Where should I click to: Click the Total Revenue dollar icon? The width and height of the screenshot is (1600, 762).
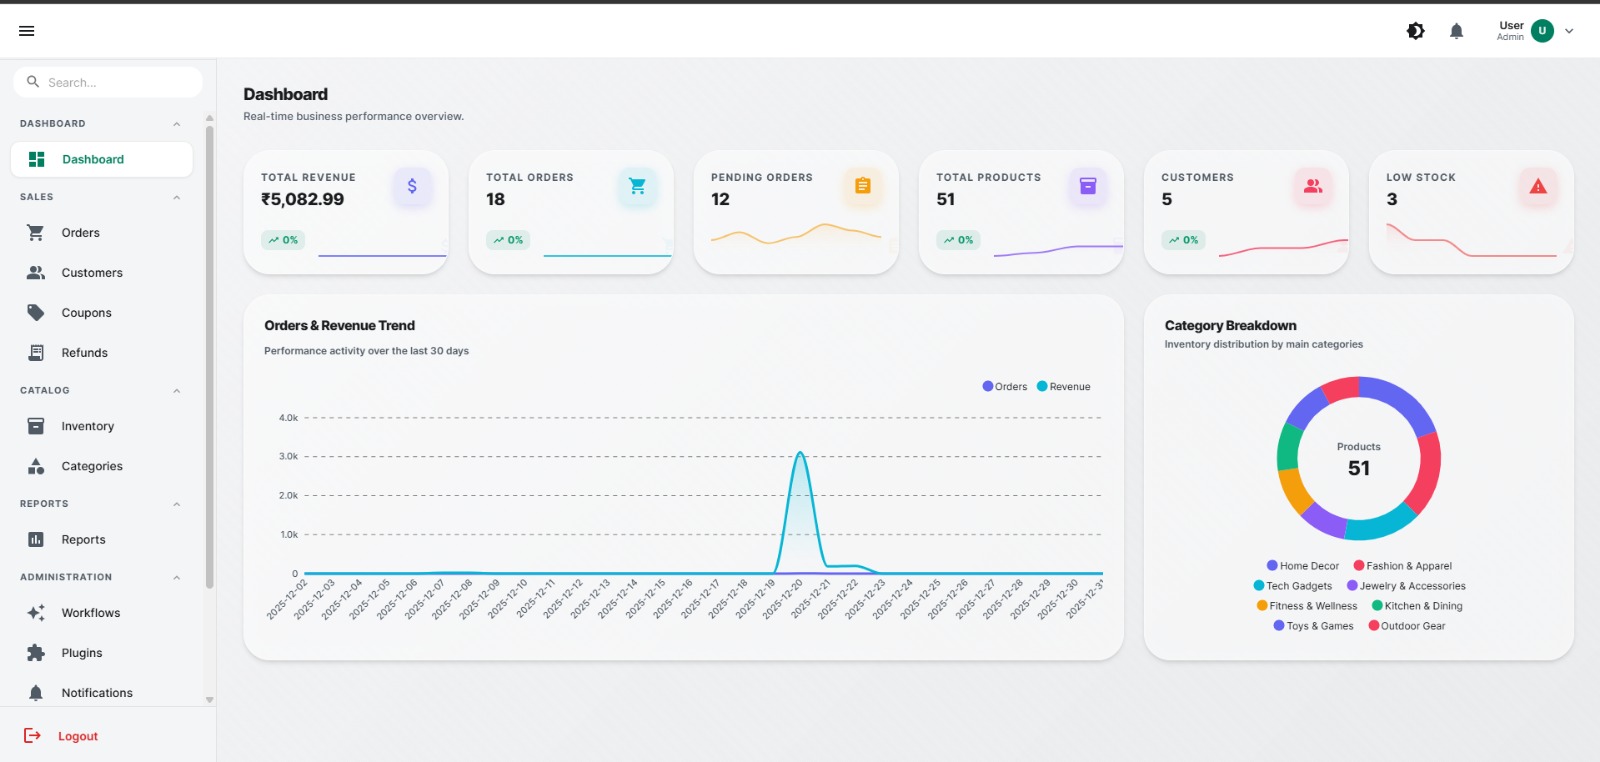412,186
